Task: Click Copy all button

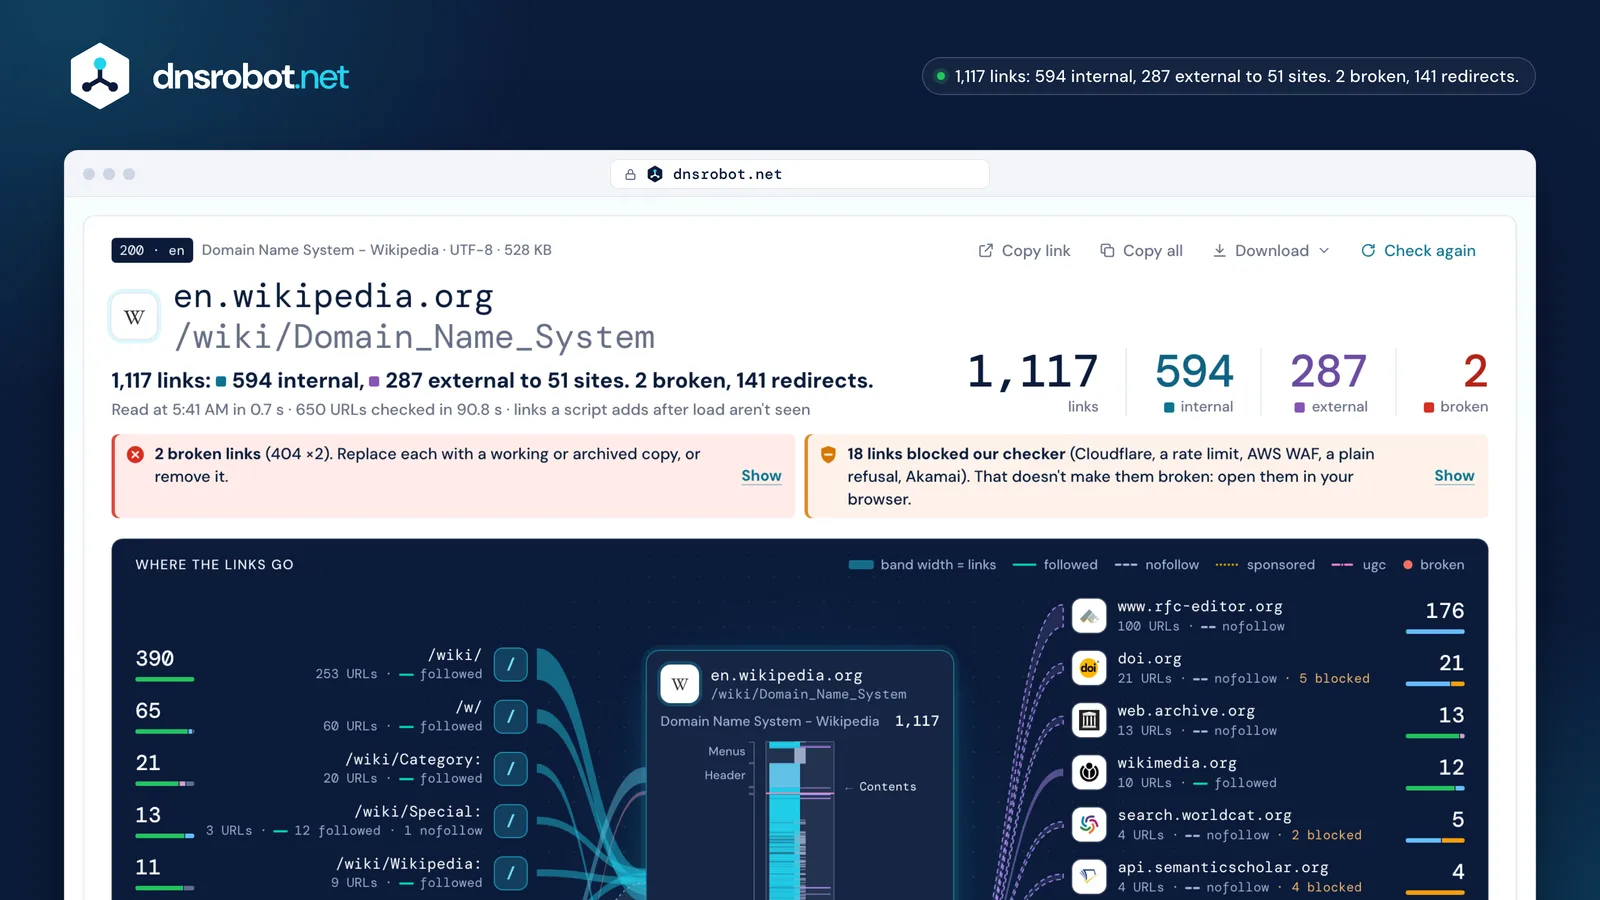Action: (x=1141, y=251)
